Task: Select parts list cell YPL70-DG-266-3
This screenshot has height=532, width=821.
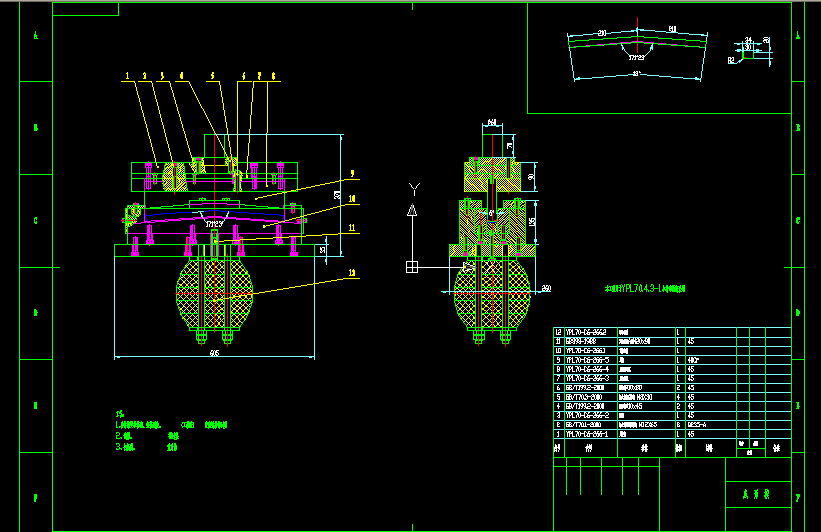Action: [587, 378]
